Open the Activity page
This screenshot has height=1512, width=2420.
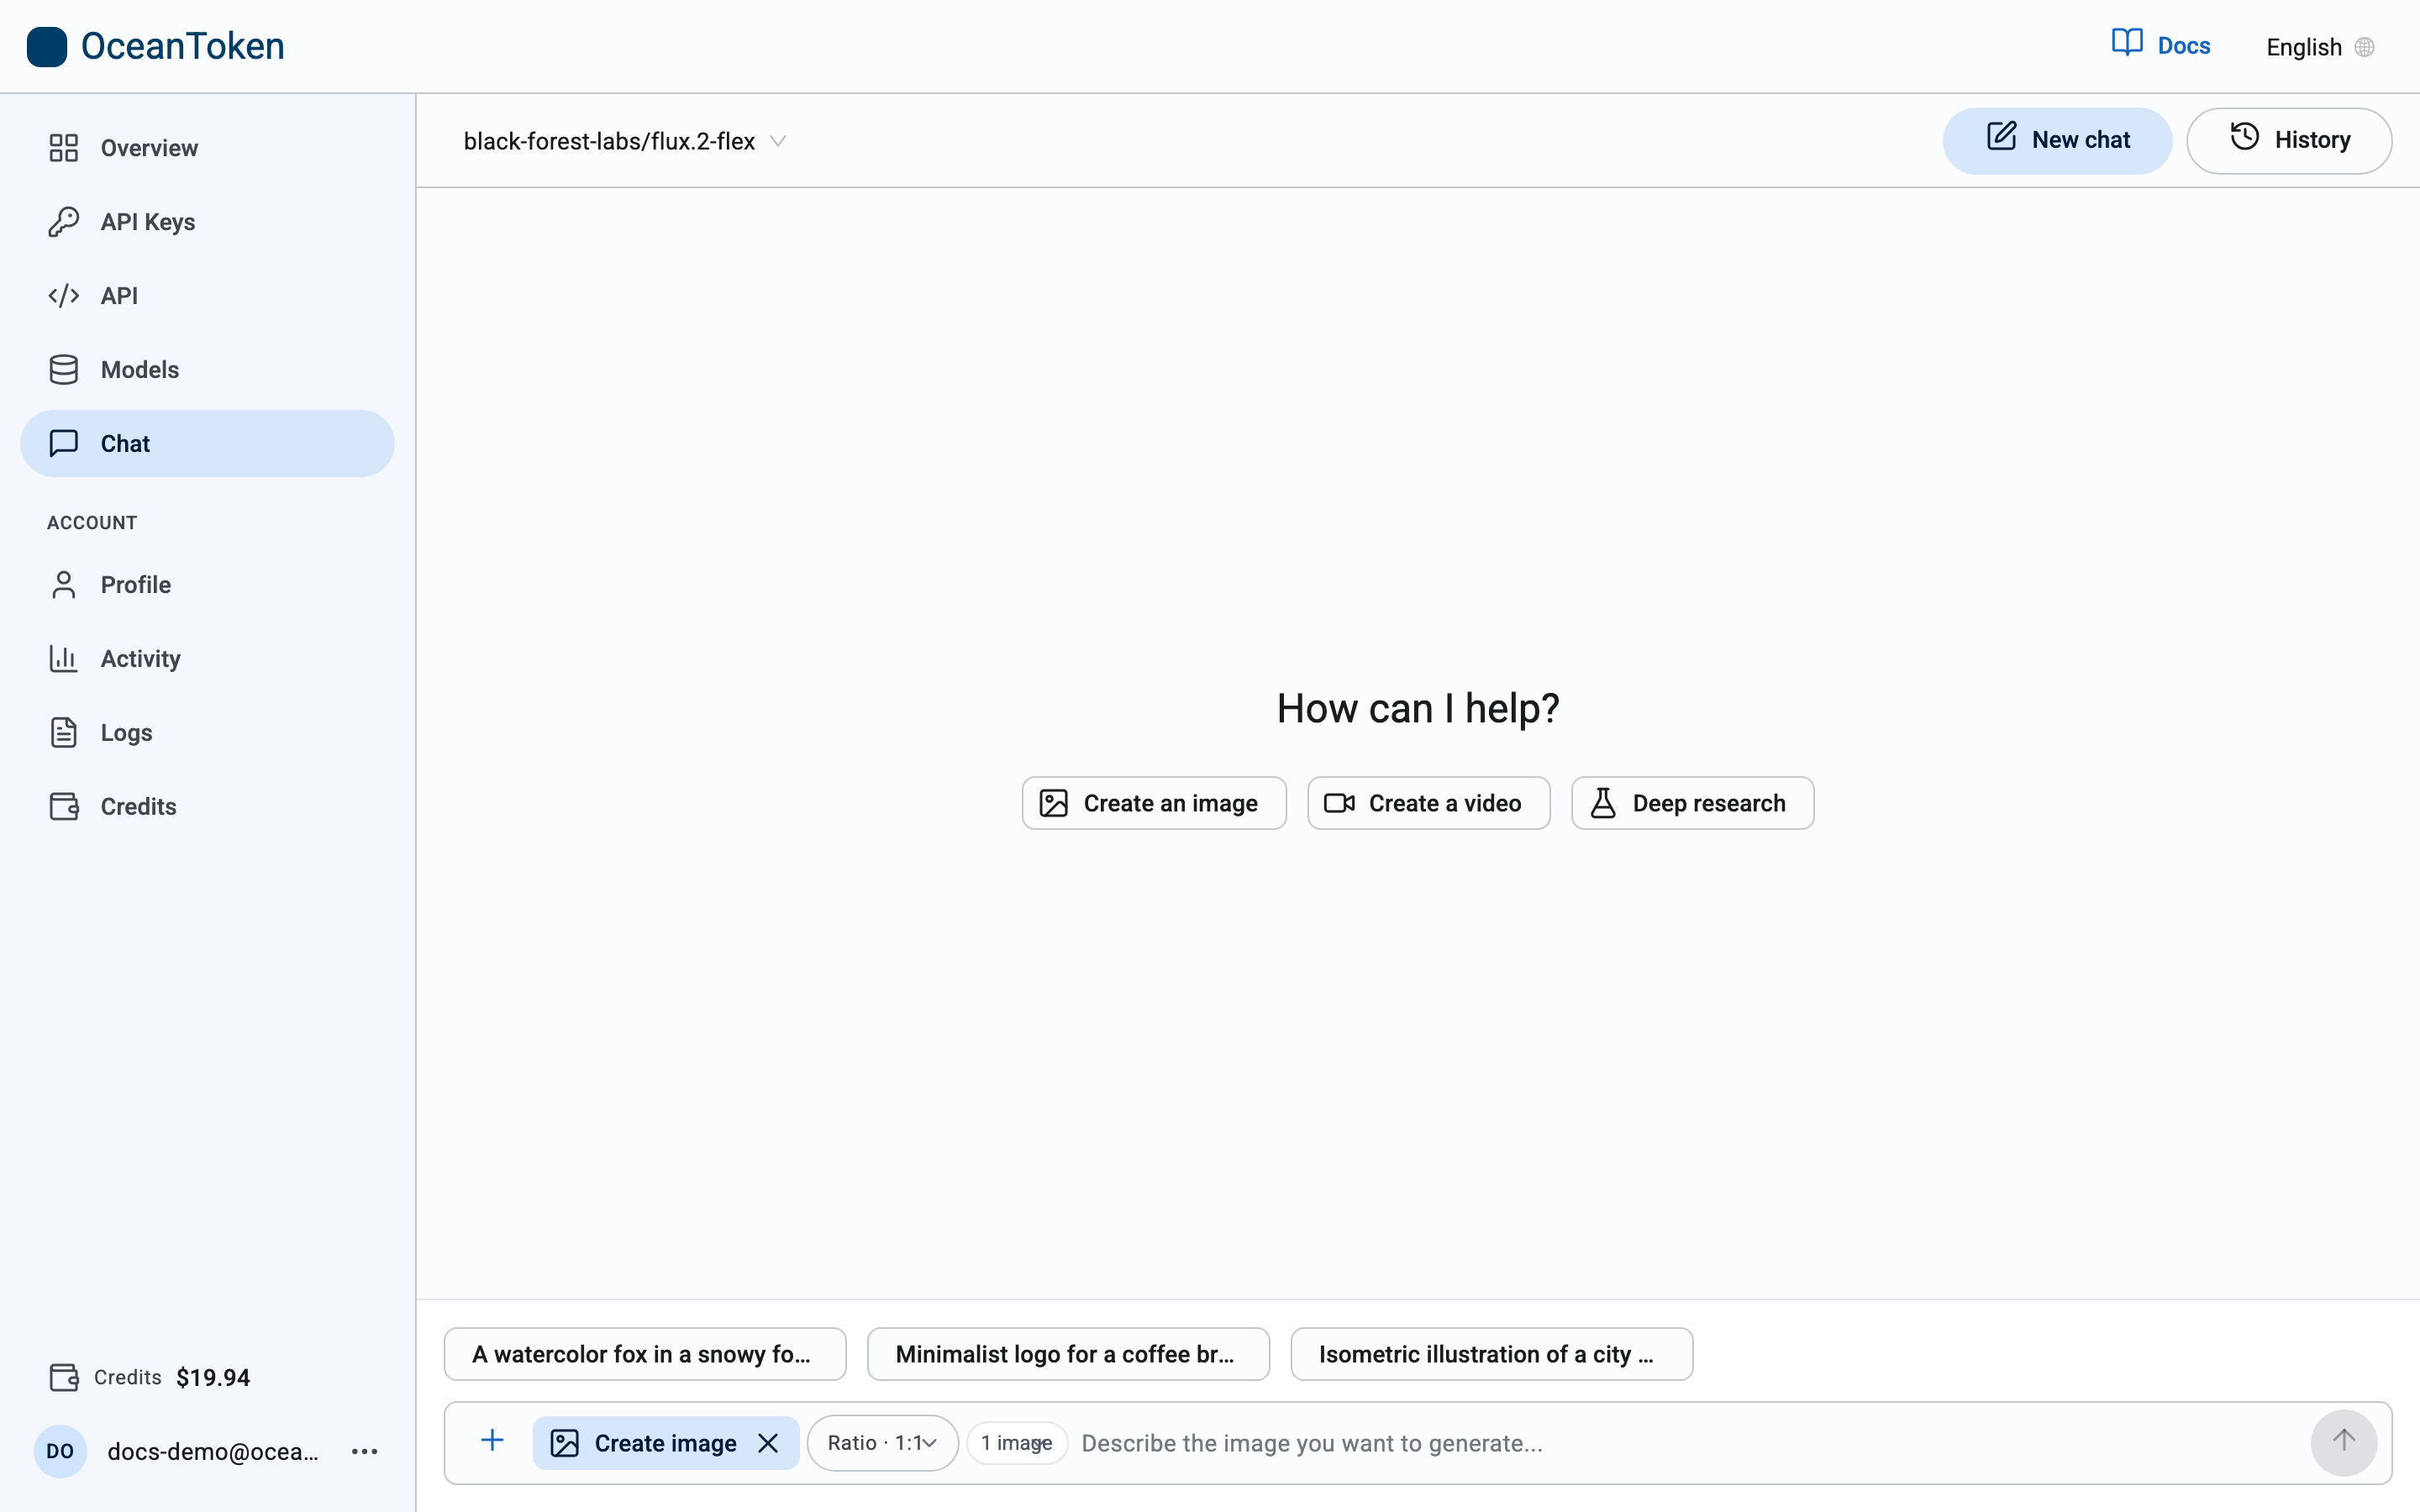(207, 659)
